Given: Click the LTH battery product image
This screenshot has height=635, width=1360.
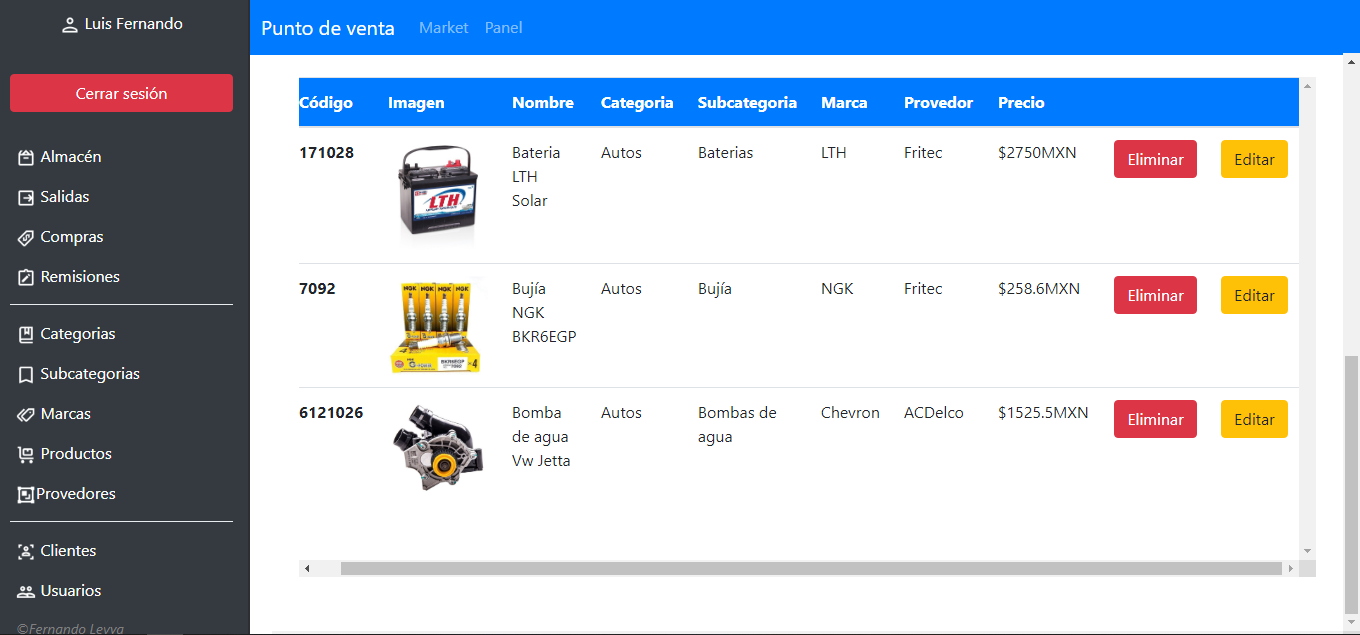Looking at the screenshot, I should point(437,194).
